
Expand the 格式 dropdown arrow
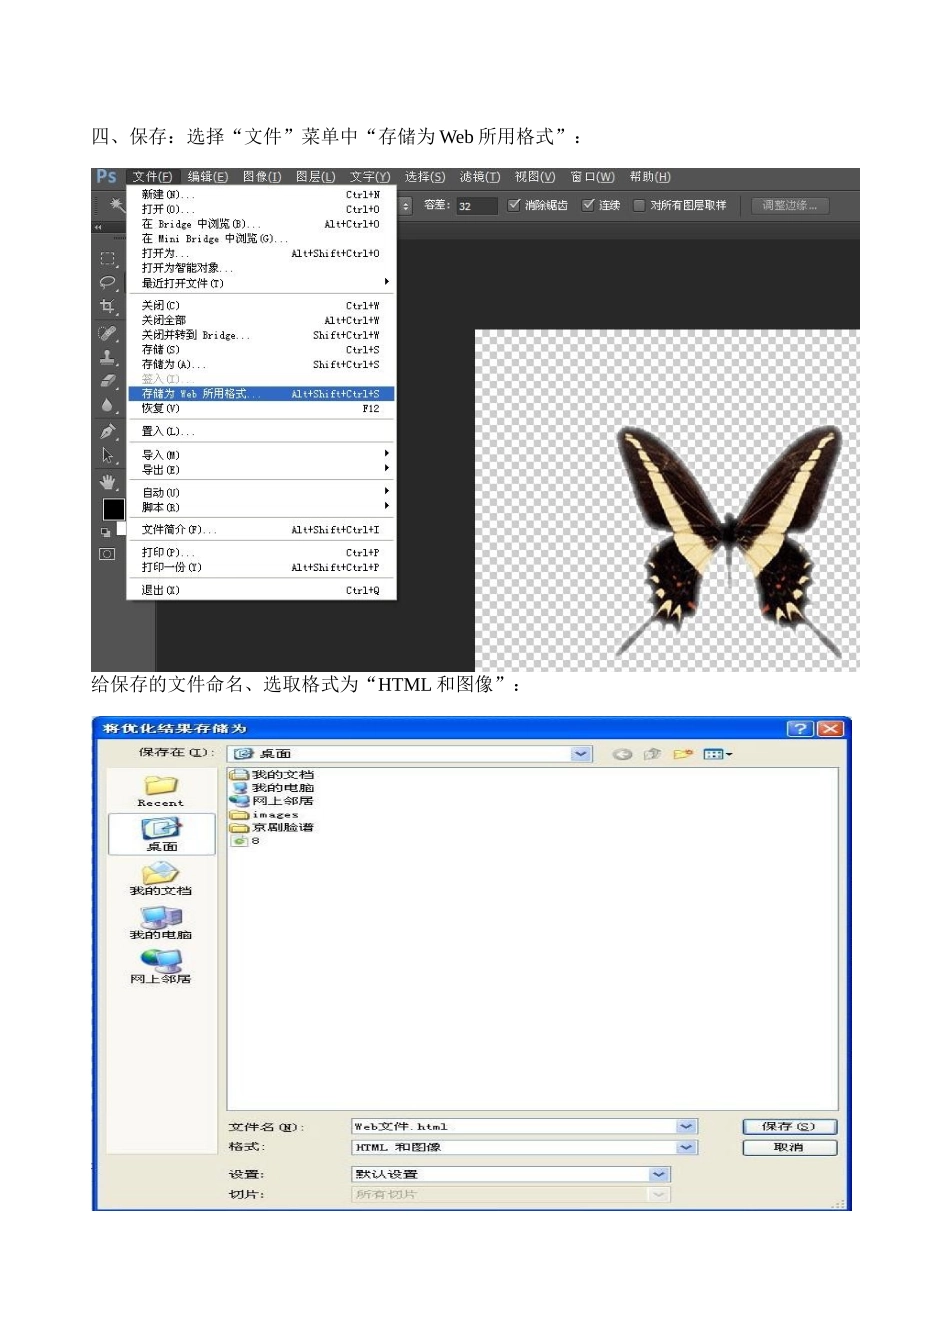pyautogui.click(x=686, y=1148)
